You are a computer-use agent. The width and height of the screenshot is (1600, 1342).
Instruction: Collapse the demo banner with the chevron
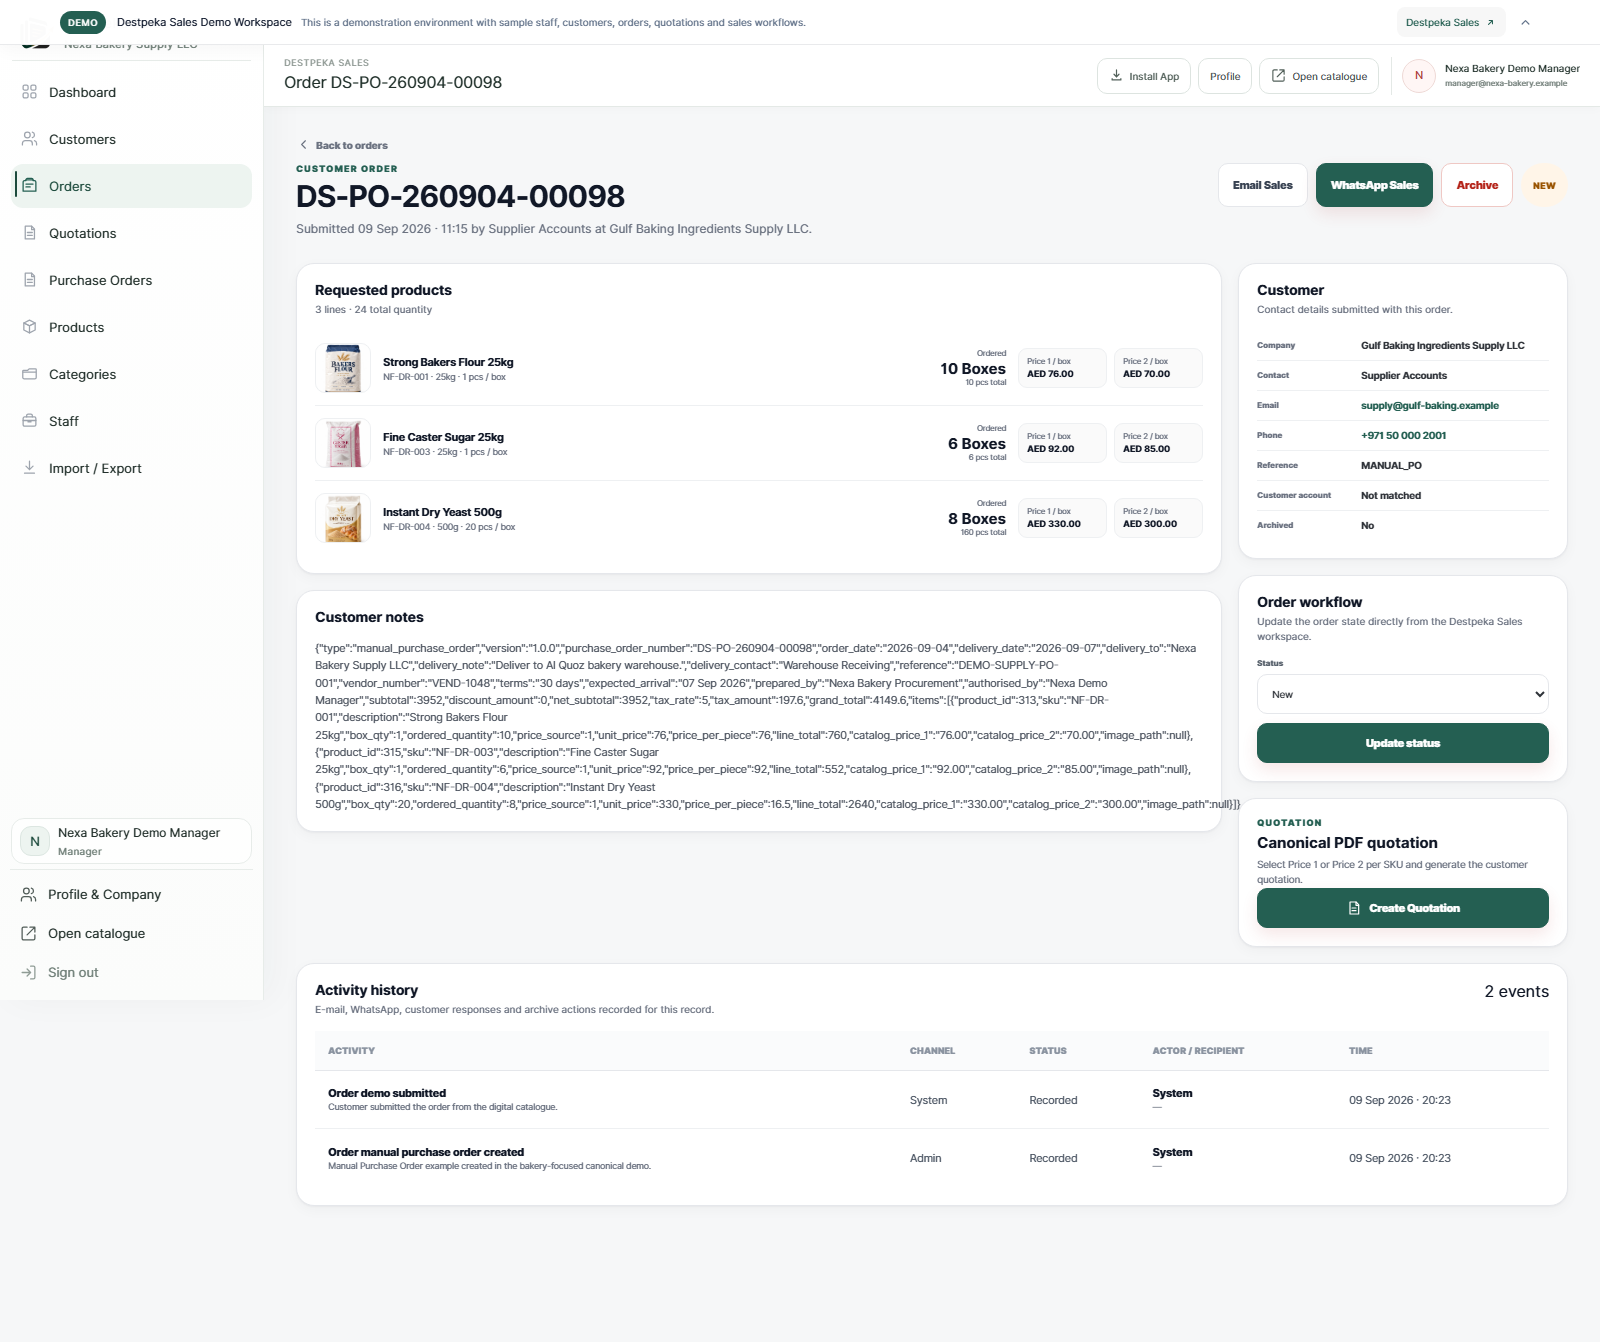(1525, 22)
